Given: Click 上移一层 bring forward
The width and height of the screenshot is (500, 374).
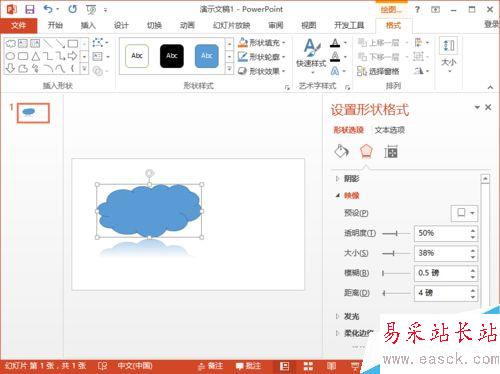Looking at the screenshot, I should [379, 43].
